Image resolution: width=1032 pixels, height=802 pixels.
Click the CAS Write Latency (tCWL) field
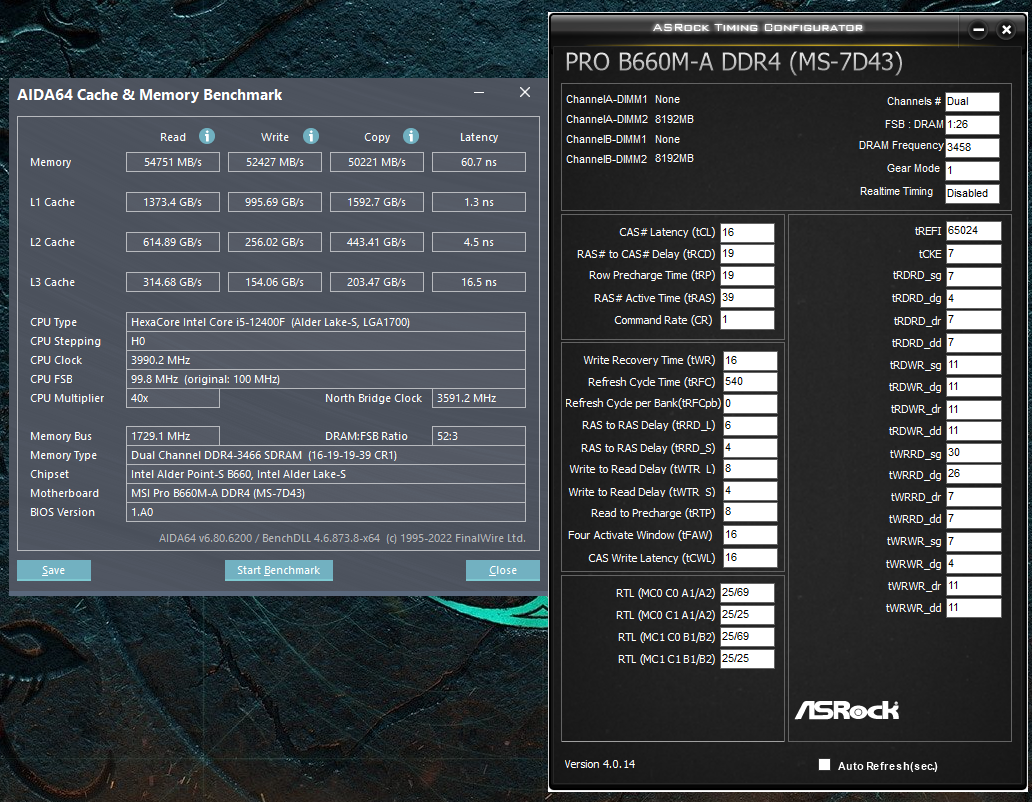(x=750, y=558)
